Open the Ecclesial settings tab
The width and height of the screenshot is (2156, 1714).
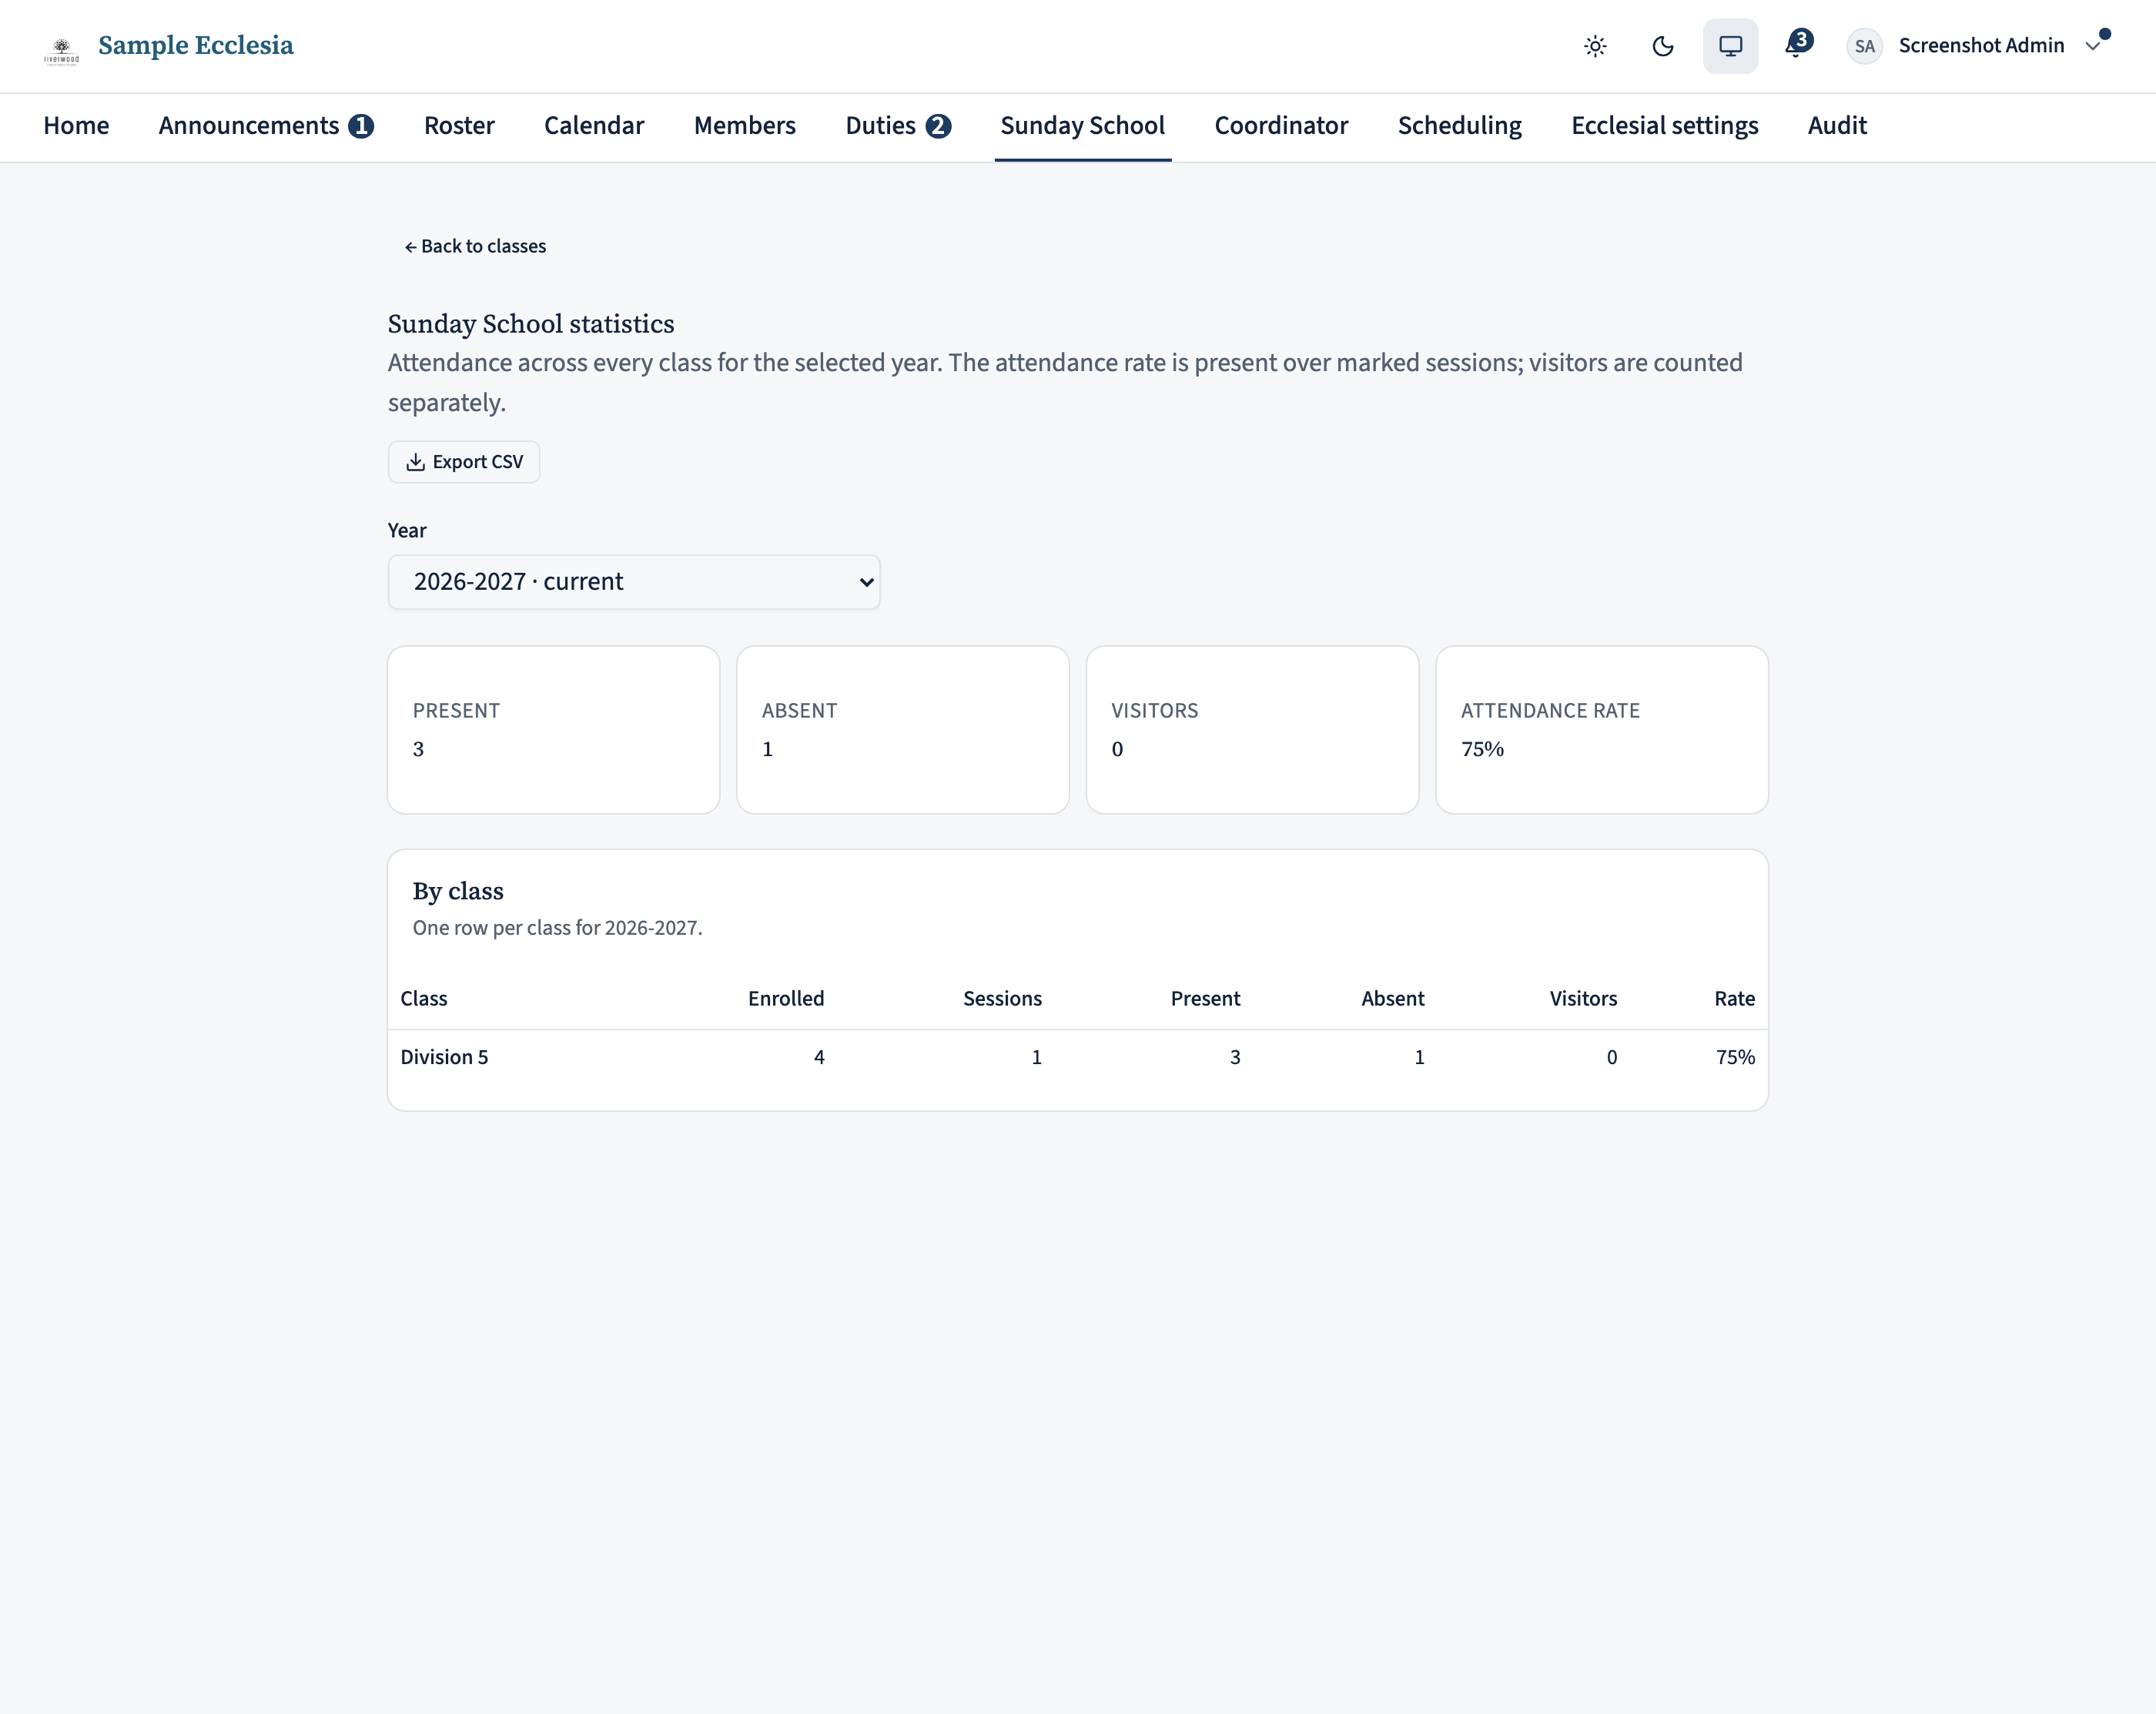click(1664, 125)
